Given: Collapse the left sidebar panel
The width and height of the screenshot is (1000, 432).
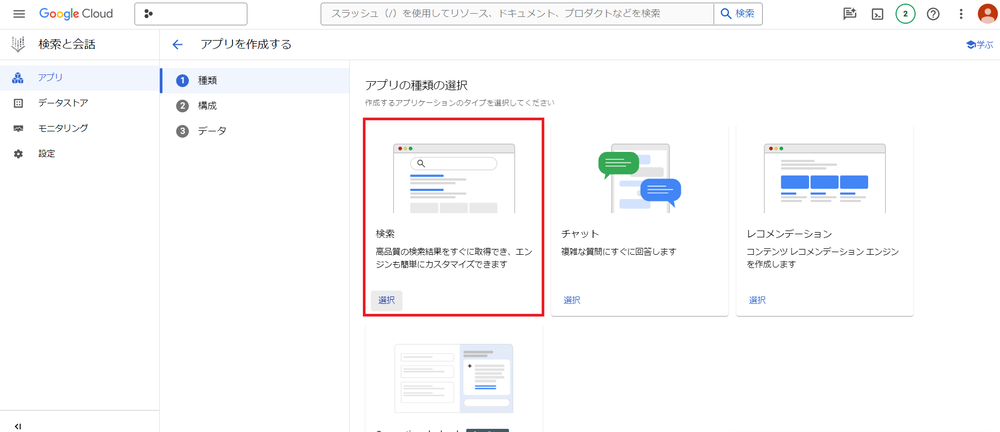Looking at the screenshot, I should coord(18,425).
